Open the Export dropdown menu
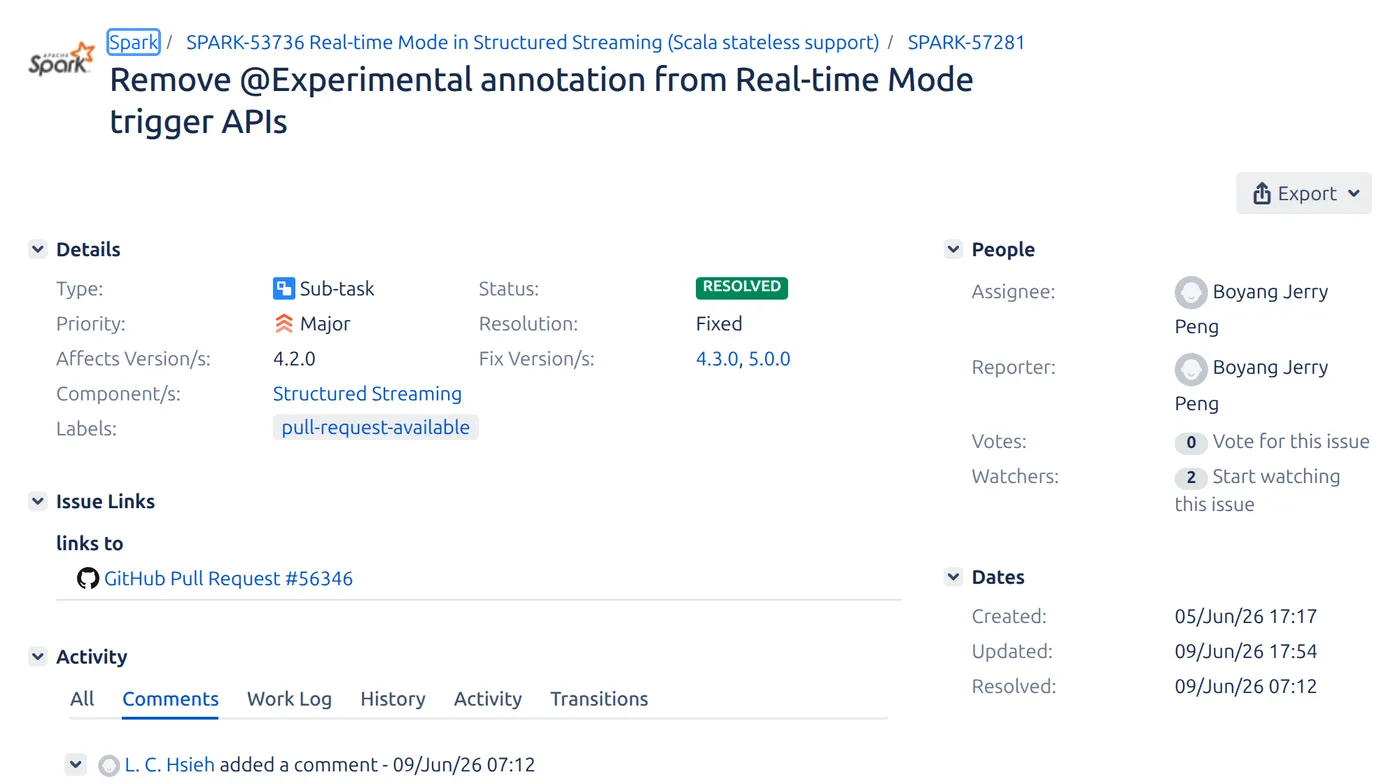The image size is (1400, 784). tap(1304, 193)
